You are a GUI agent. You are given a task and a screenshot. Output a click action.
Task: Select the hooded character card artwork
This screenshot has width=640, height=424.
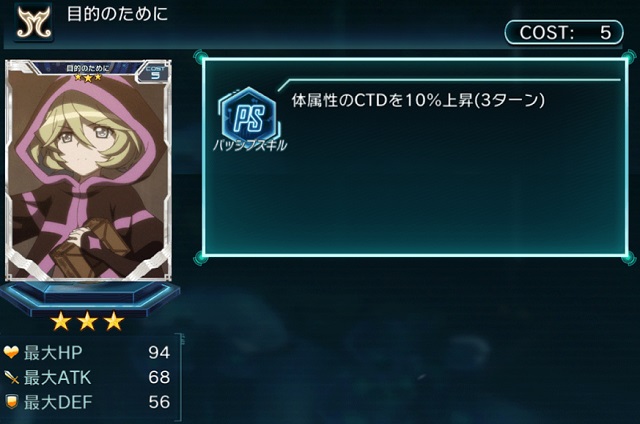[88, 171]
